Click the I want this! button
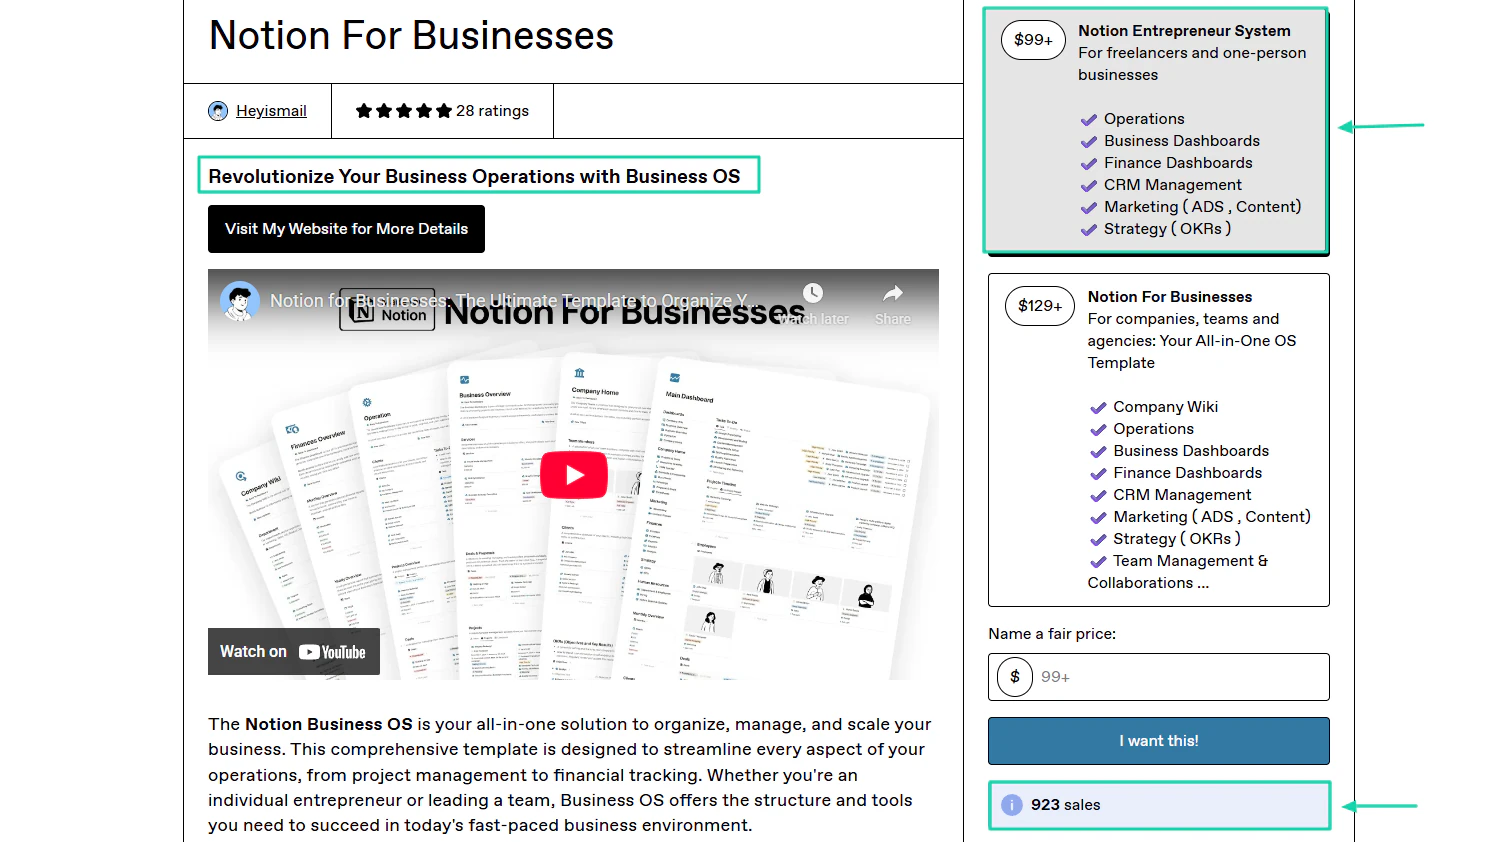Image resolution: width=1490 pixels, height=842 pixels. (1159, 741)
